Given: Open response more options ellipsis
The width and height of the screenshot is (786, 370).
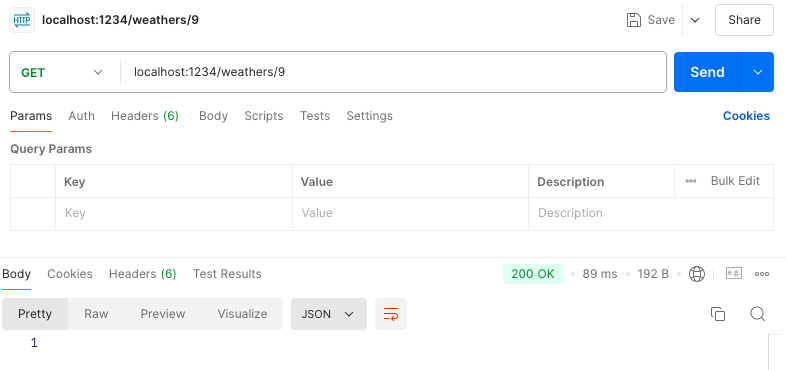Looking at the screenshot, I should pyautogui.click(x=762, y=274).
